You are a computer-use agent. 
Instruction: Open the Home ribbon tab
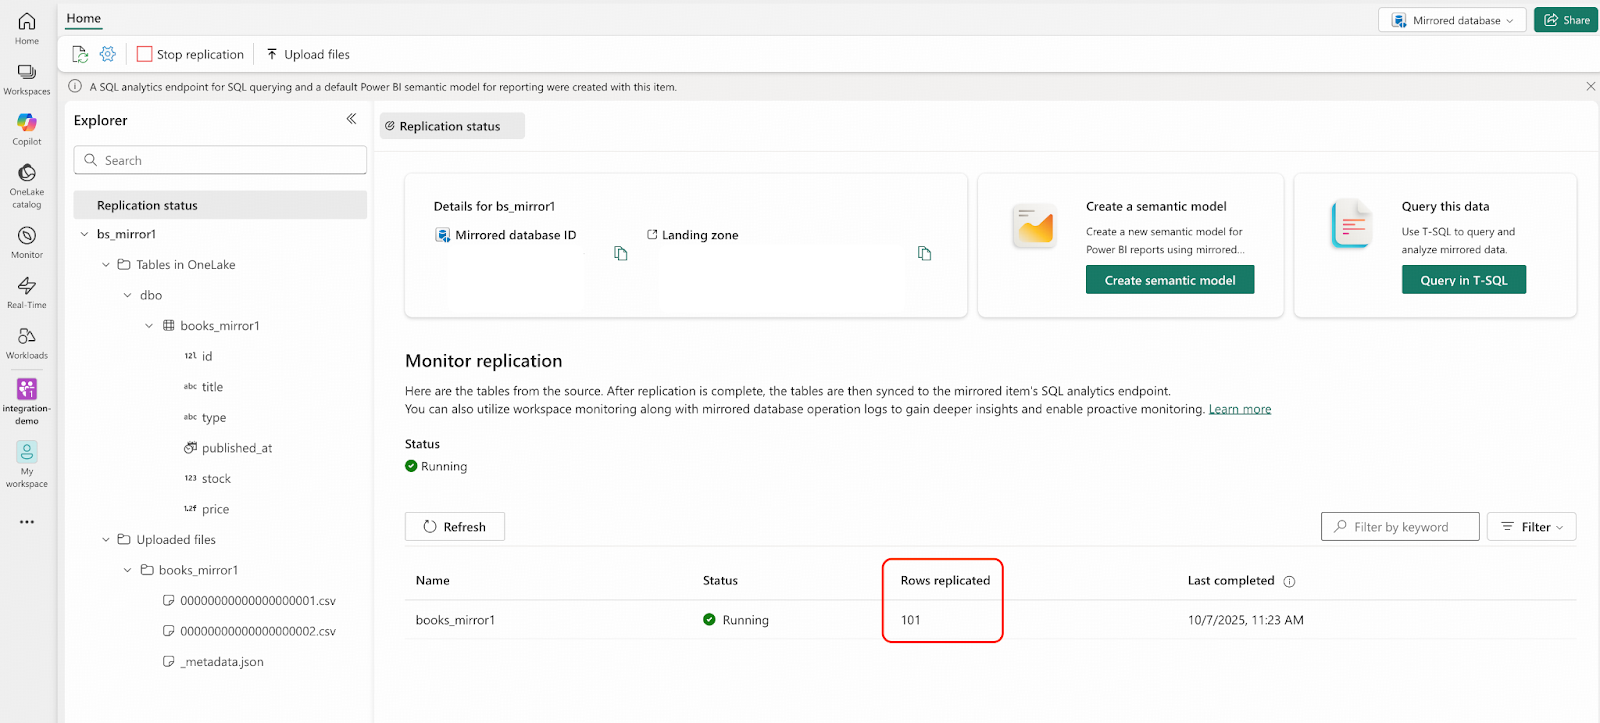click(x=84, y=18)
